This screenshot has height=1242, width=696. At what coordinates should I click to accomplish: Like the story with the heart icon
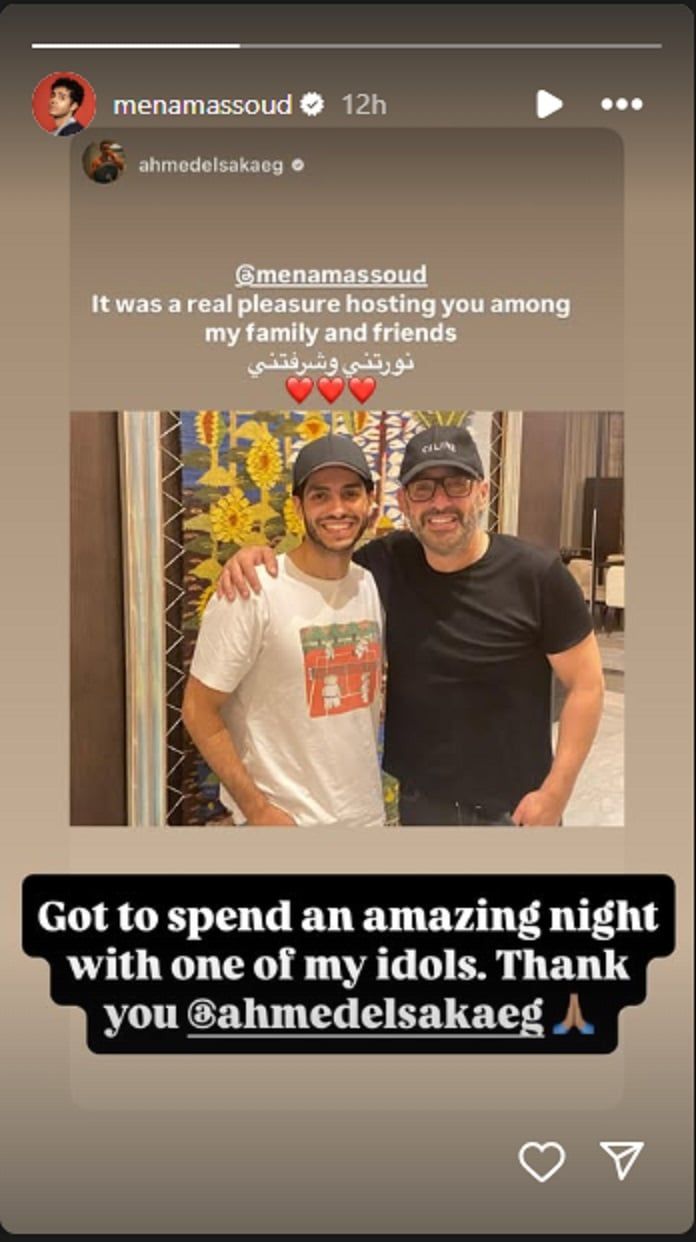click(x=542, y=1161)
